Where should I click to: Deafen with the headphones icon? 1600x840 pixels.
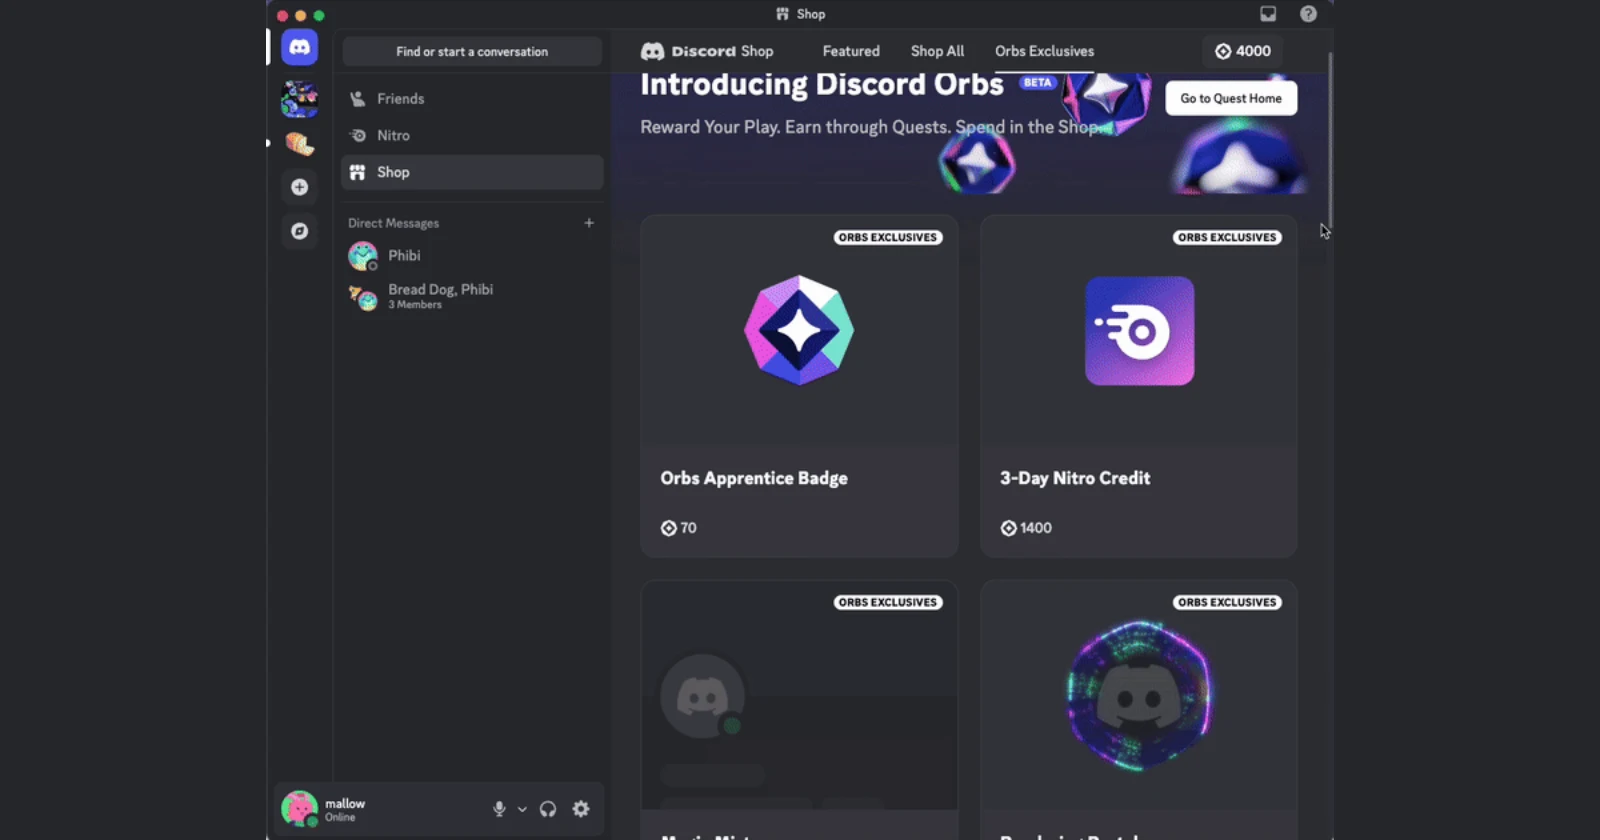(x=548, y=809)
